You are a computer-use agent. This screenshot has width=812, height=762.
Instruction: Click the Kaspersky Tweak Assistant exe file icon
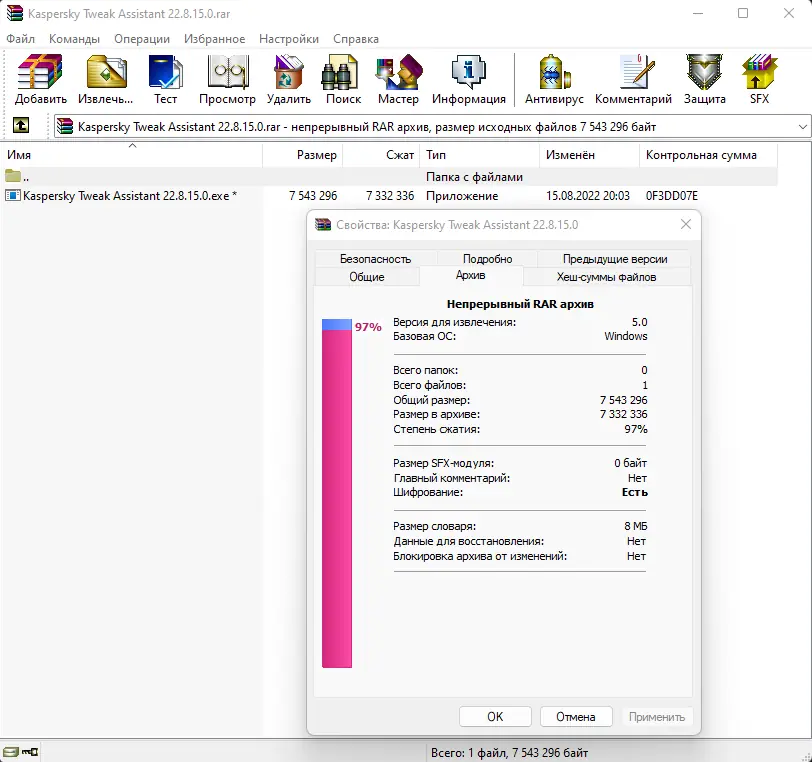click(x=12, y=195)
